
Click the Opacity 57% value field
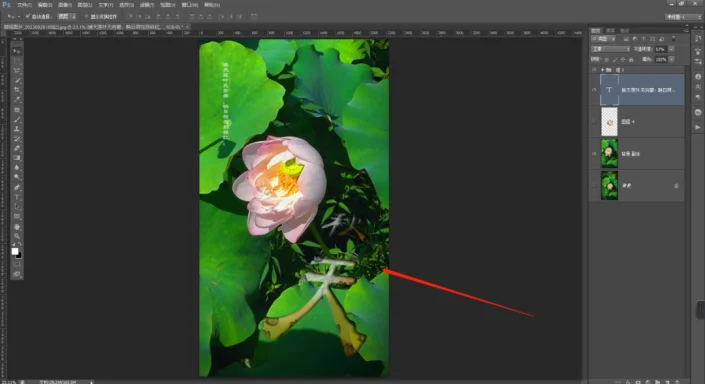[x=660, y=49]
